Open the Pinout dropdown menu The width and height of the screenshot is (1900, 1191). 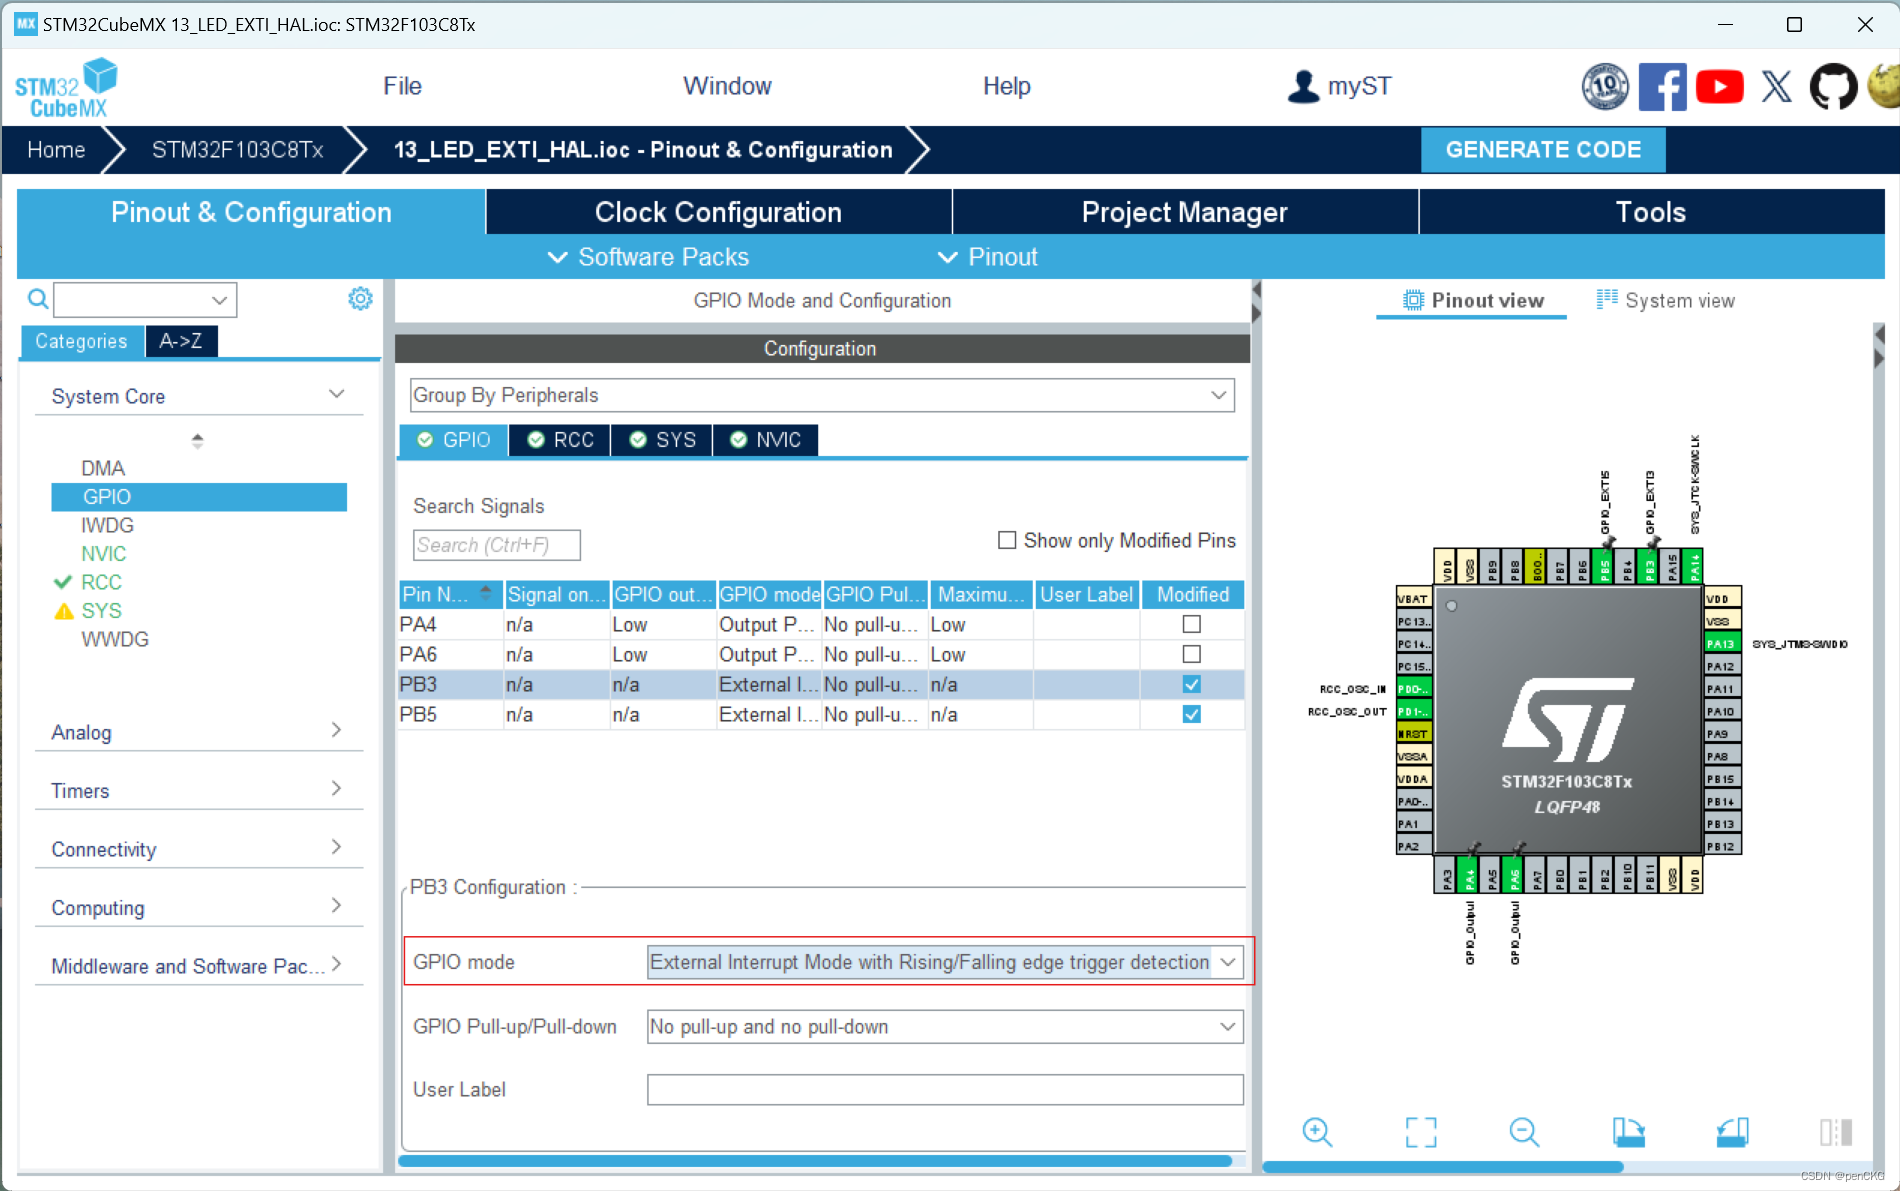[988, 257]
